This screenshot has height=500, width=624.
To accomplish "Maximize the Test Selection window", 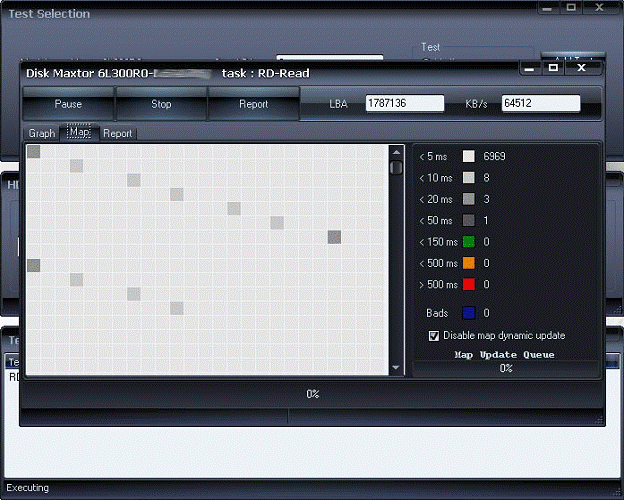I will 571,7.
